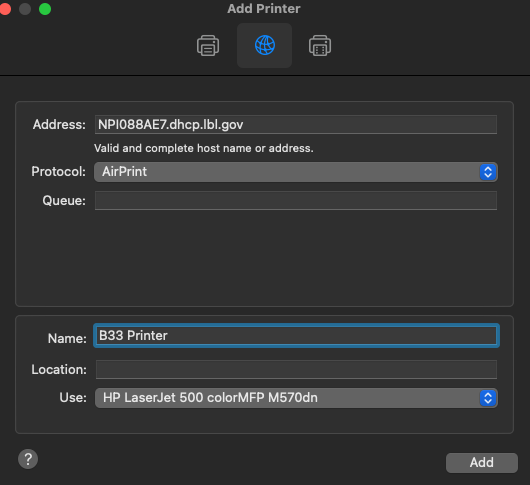
Task: Open the Windows printer tab icon
Action: (320, 46)
